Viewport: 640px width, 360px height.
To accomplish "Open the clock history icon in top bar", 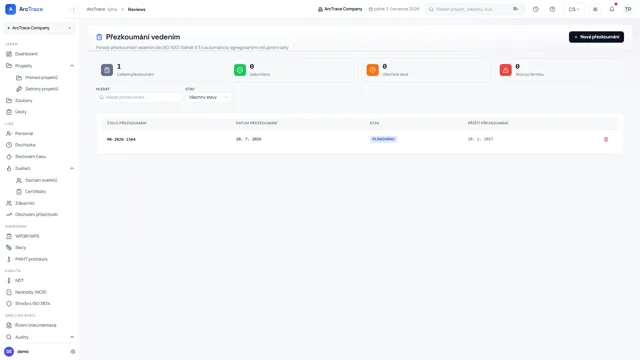I will pyautogui.click(x=536, y=9).
